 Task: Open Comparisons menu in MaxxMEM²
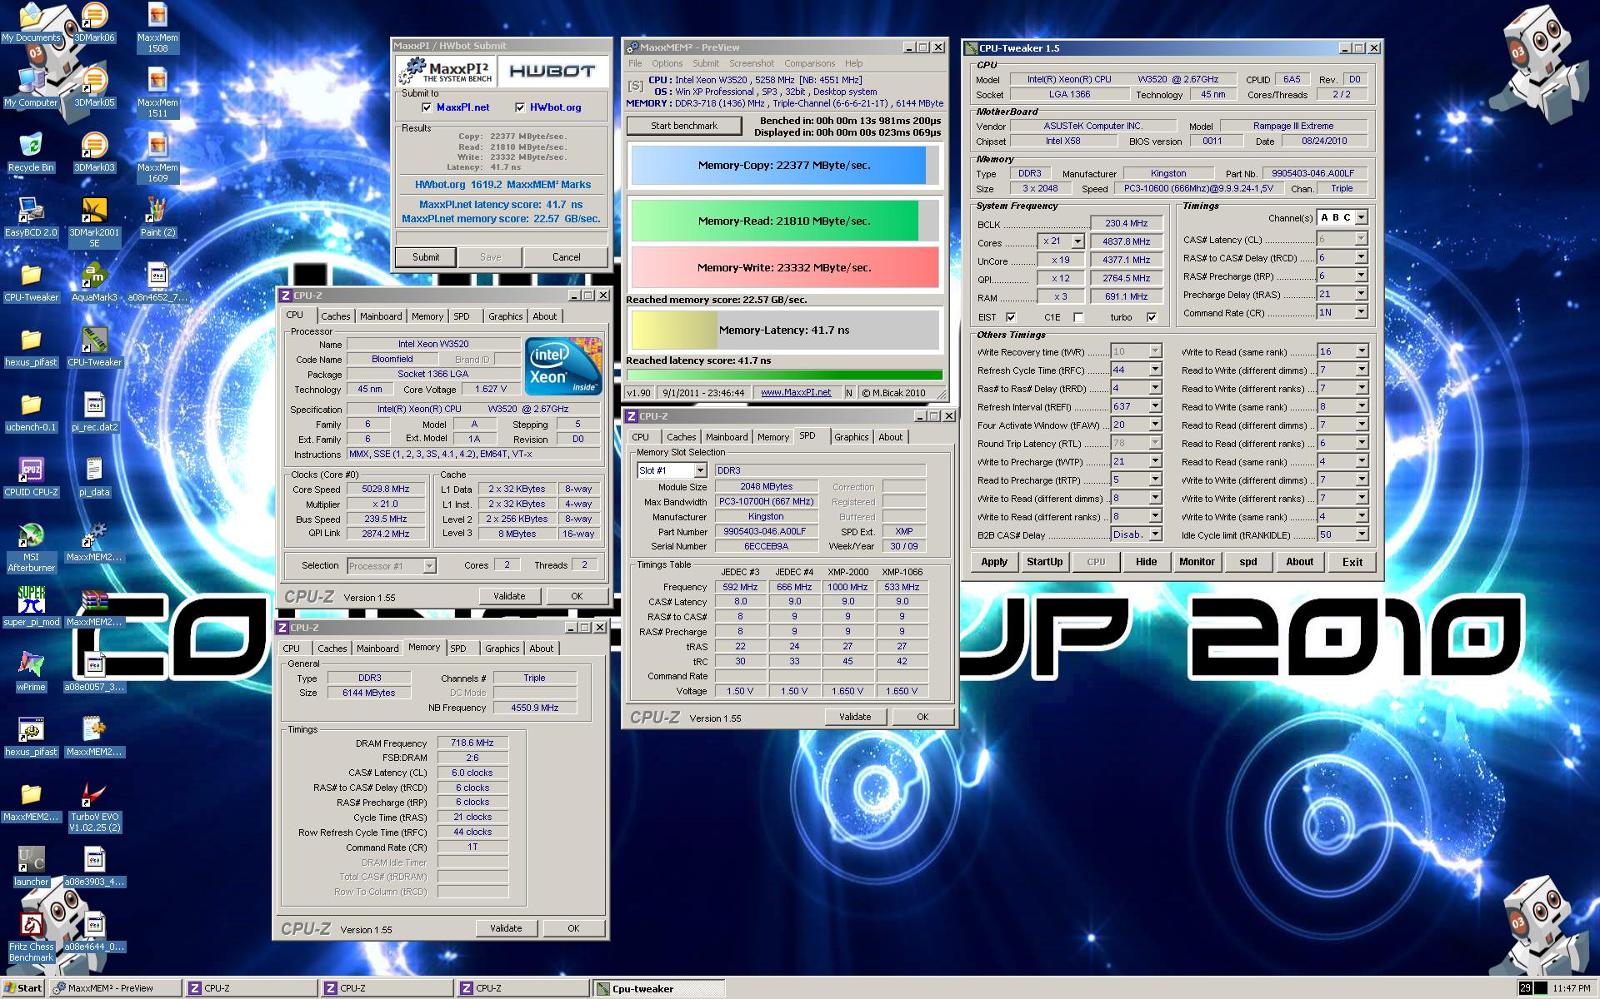tap(809, 63)
